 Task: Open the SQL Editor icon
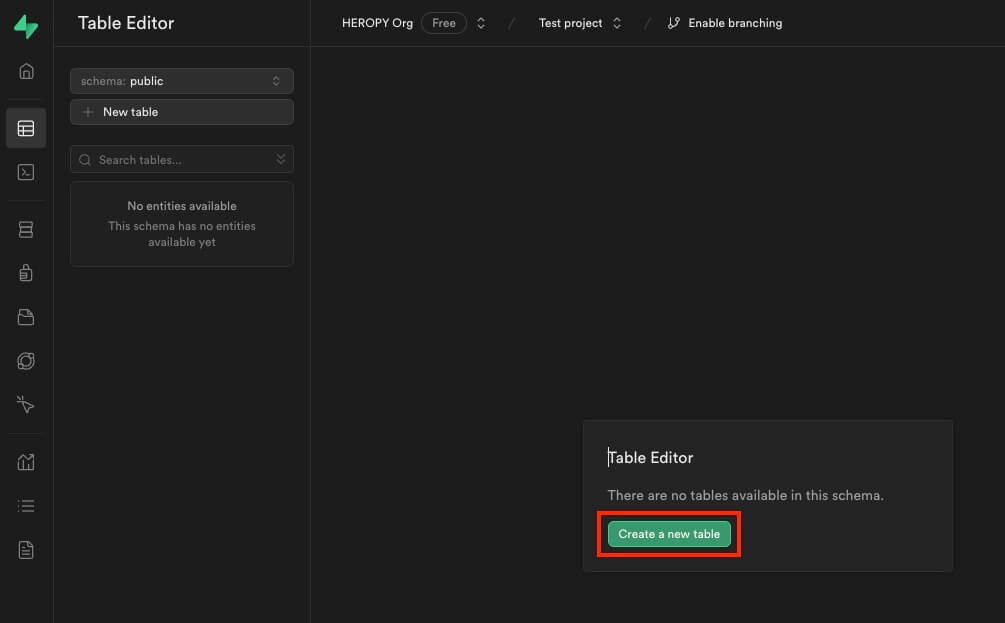[x=25, y=171]
